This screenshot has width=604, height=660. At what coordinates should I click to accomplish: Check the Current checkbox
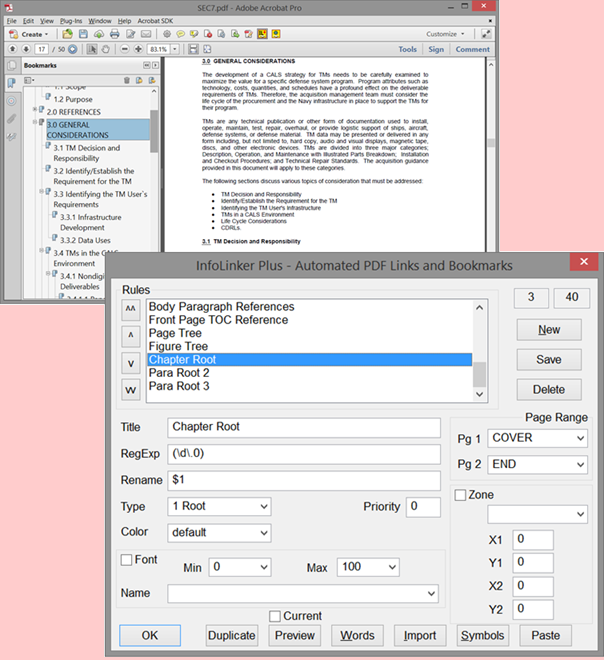click(275, 616)
